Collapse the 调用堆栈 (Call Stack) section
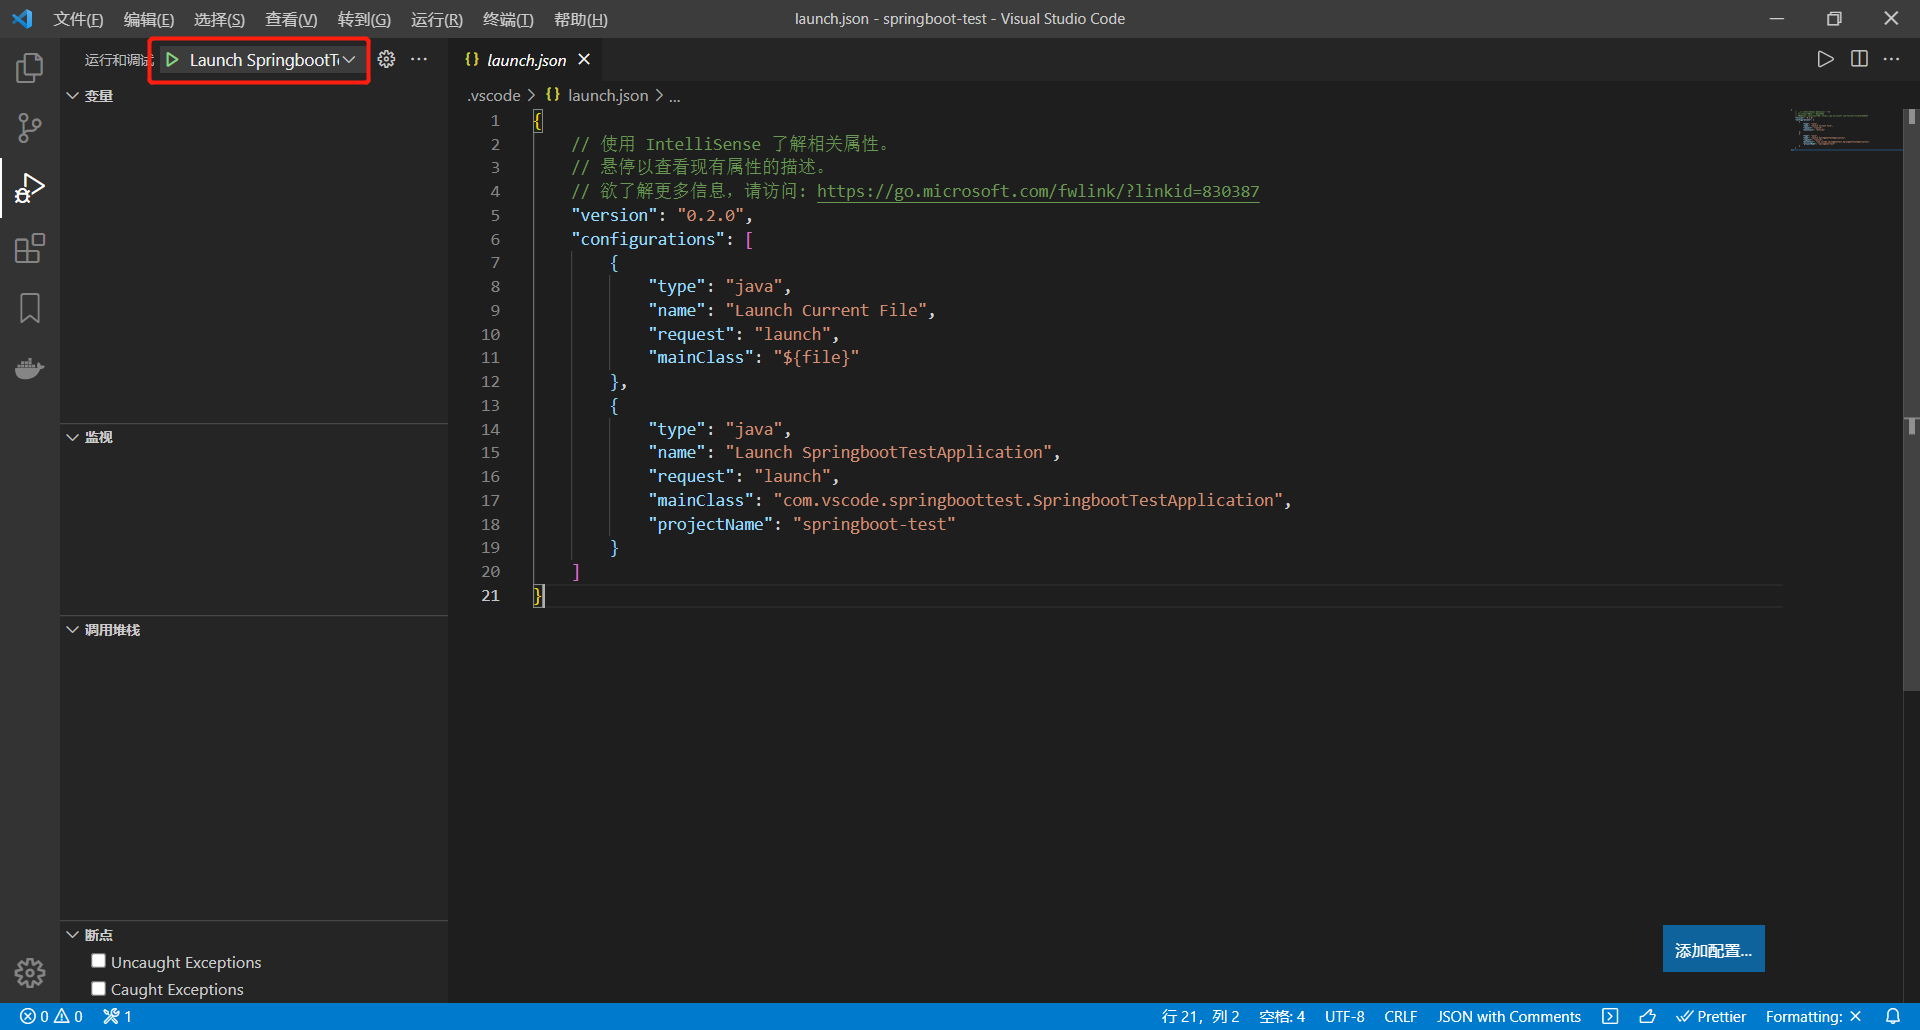Screen dimensions: 1920x1030 (x=73, y=630)
